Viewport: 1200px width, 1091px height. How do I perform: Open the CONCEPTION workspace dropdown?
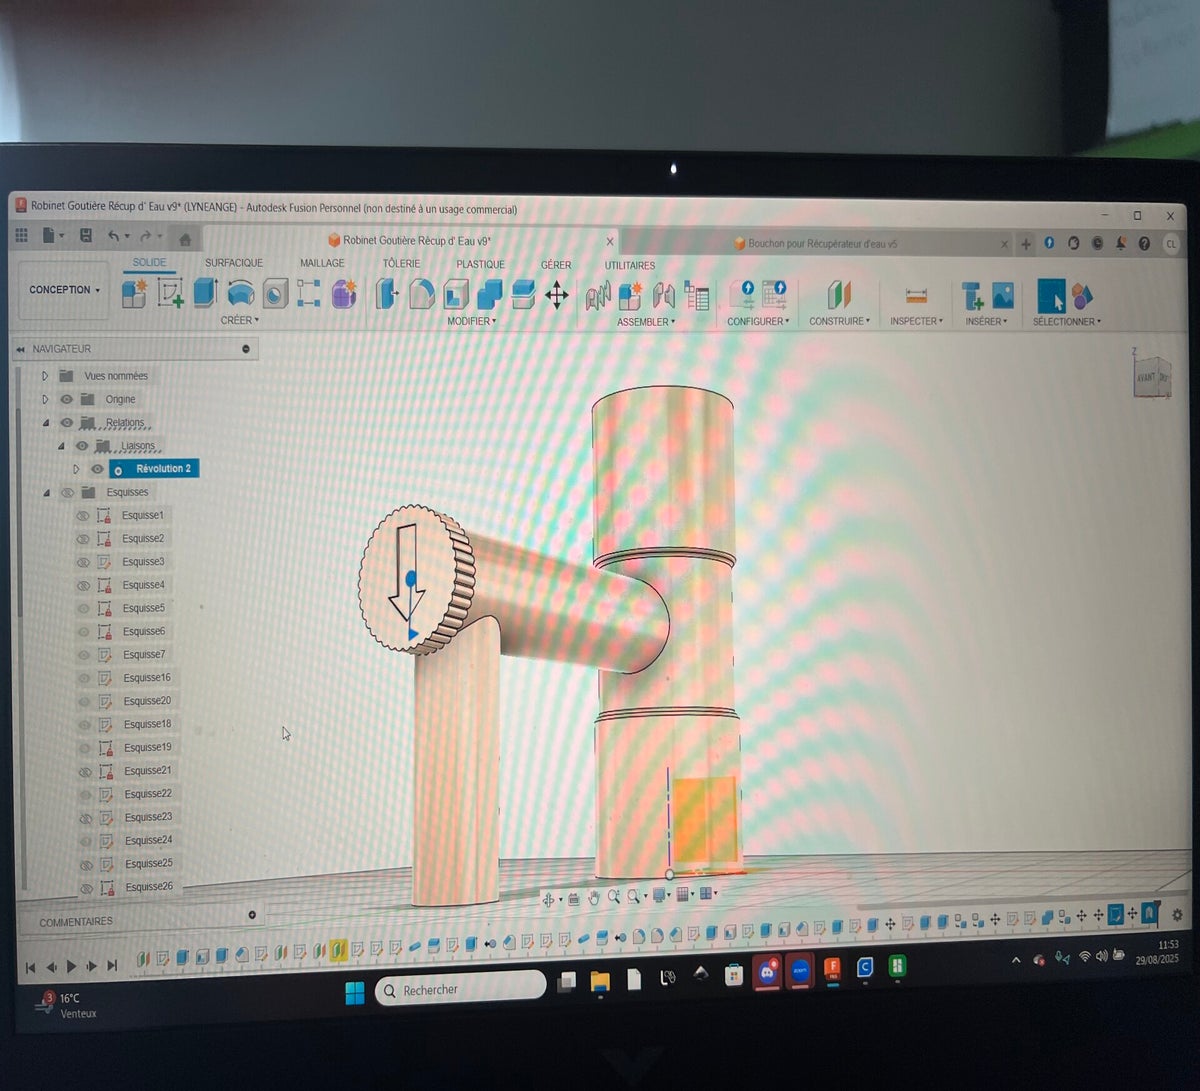64,290
